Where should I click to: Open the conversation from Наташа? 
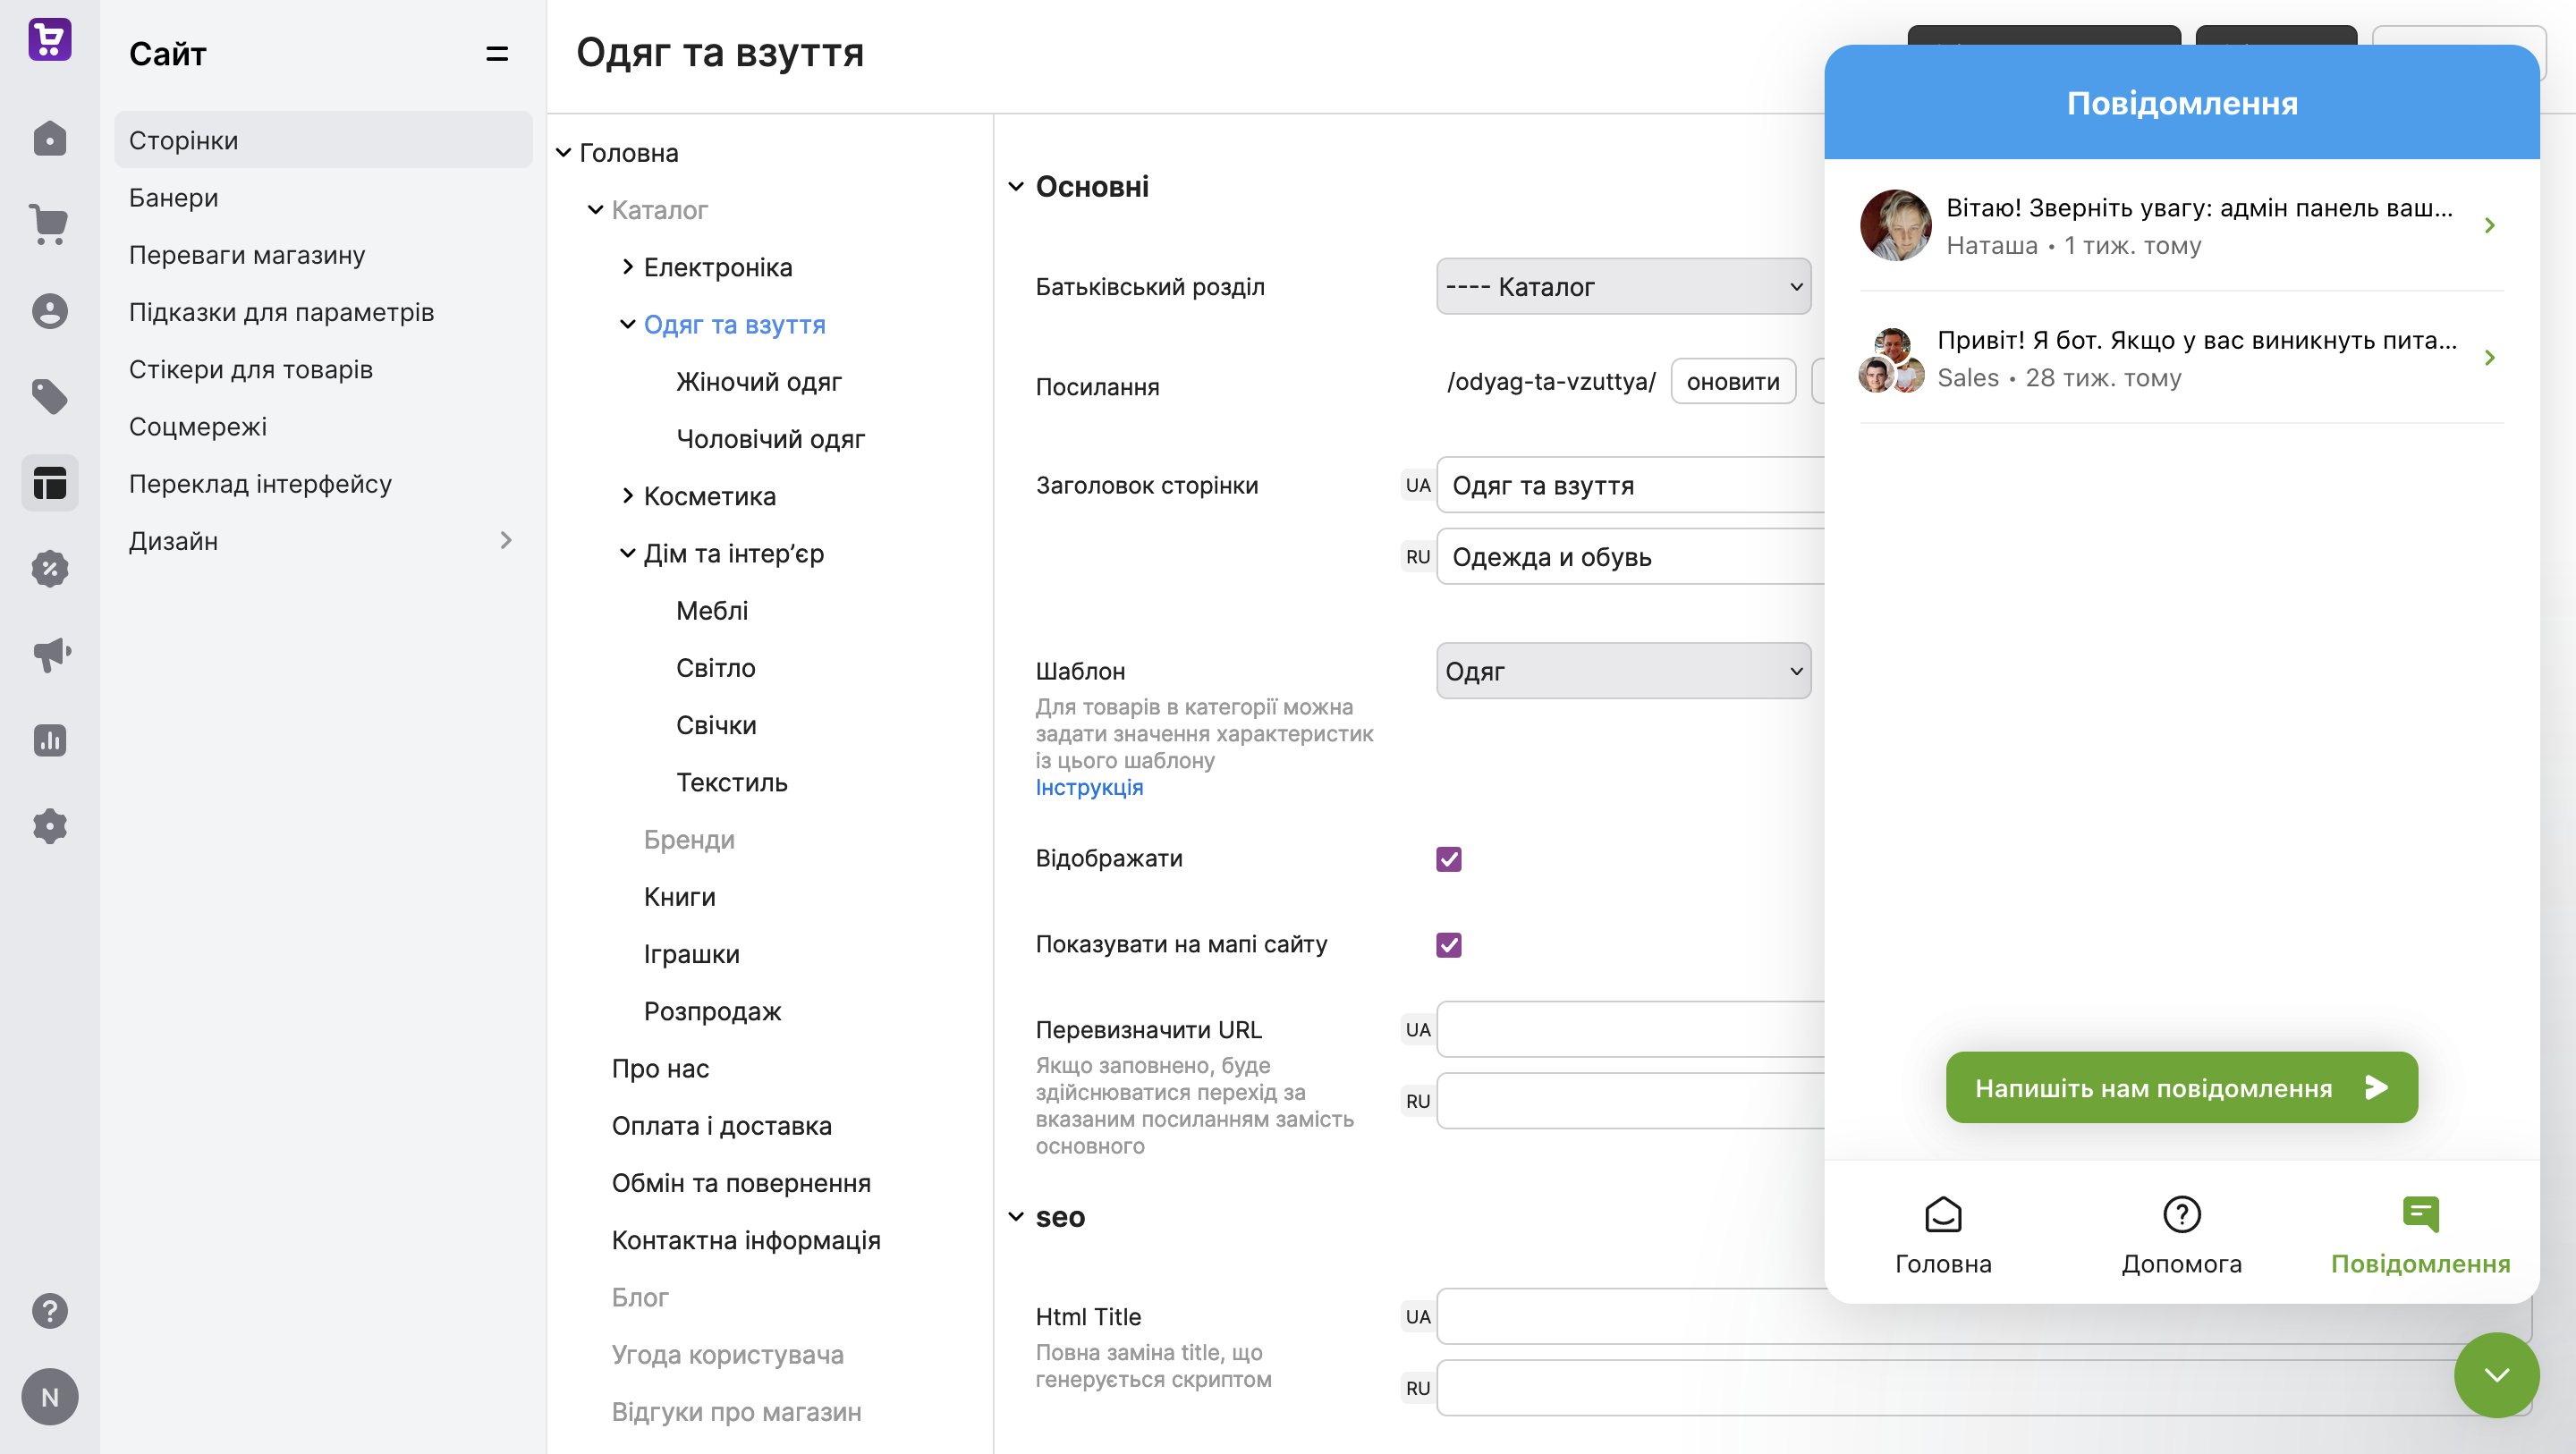[2181, 226]
